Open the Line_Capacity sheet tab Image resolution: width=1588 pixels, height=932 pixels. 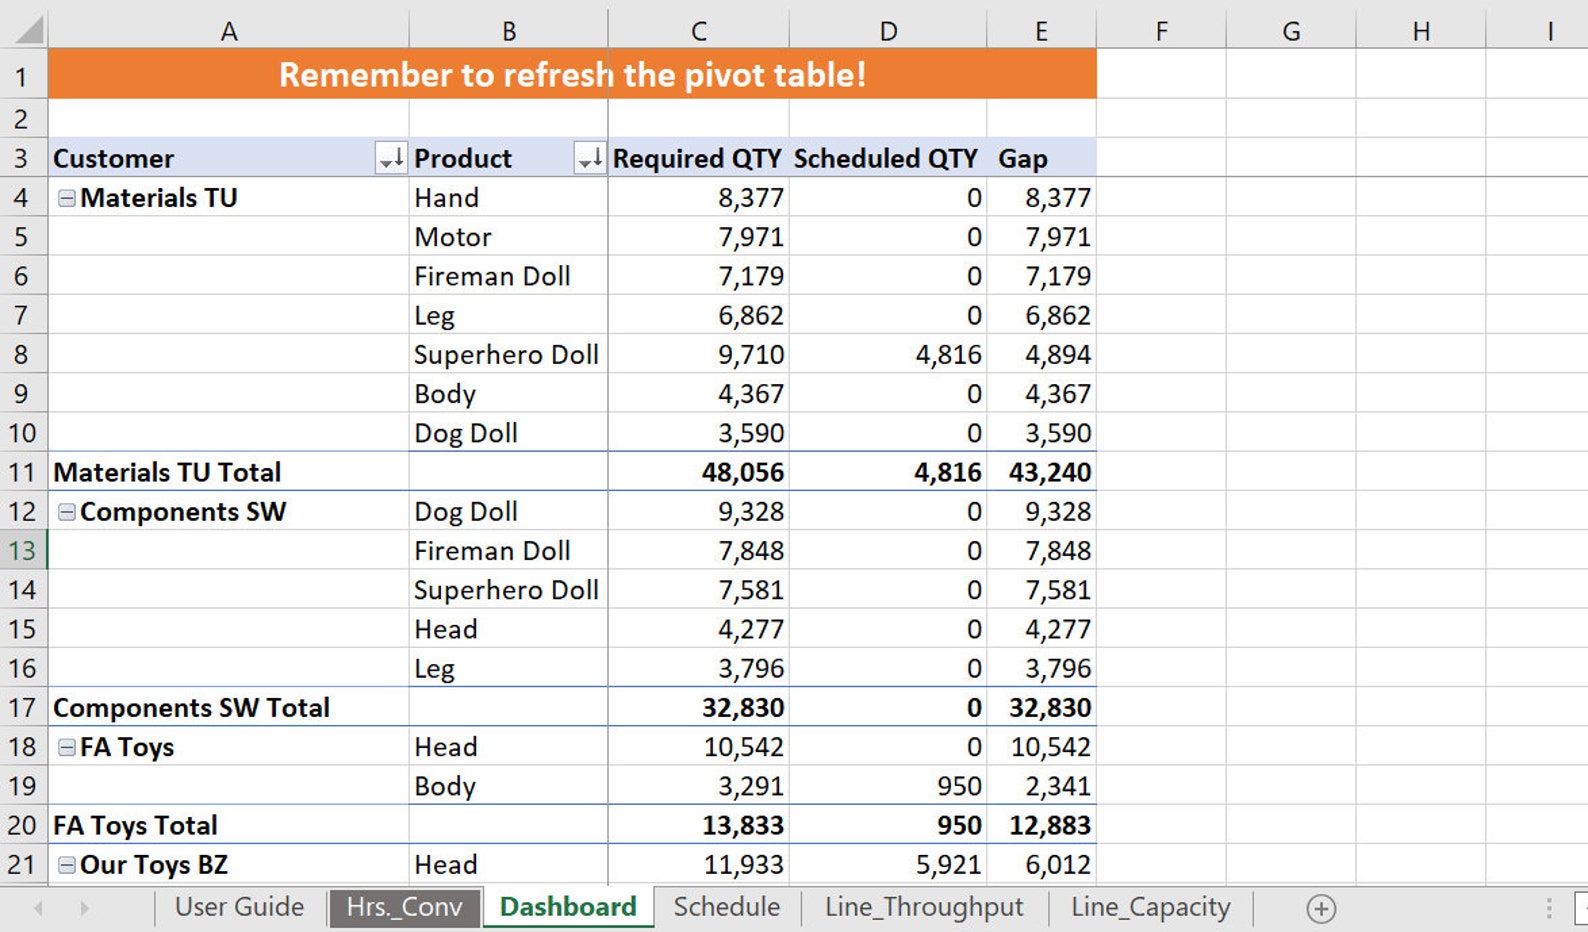[x=1150, y=907]
